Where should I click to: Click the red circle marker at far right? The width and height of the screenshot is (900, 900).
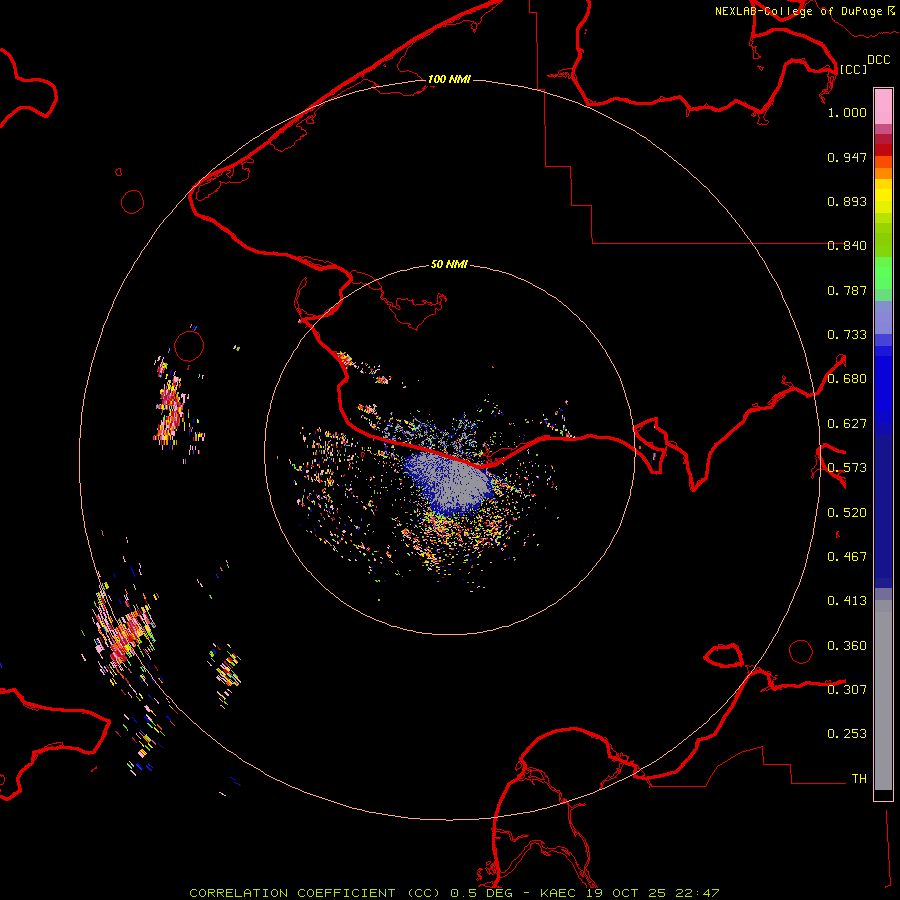pyautogui.click(x=801, y=651)
